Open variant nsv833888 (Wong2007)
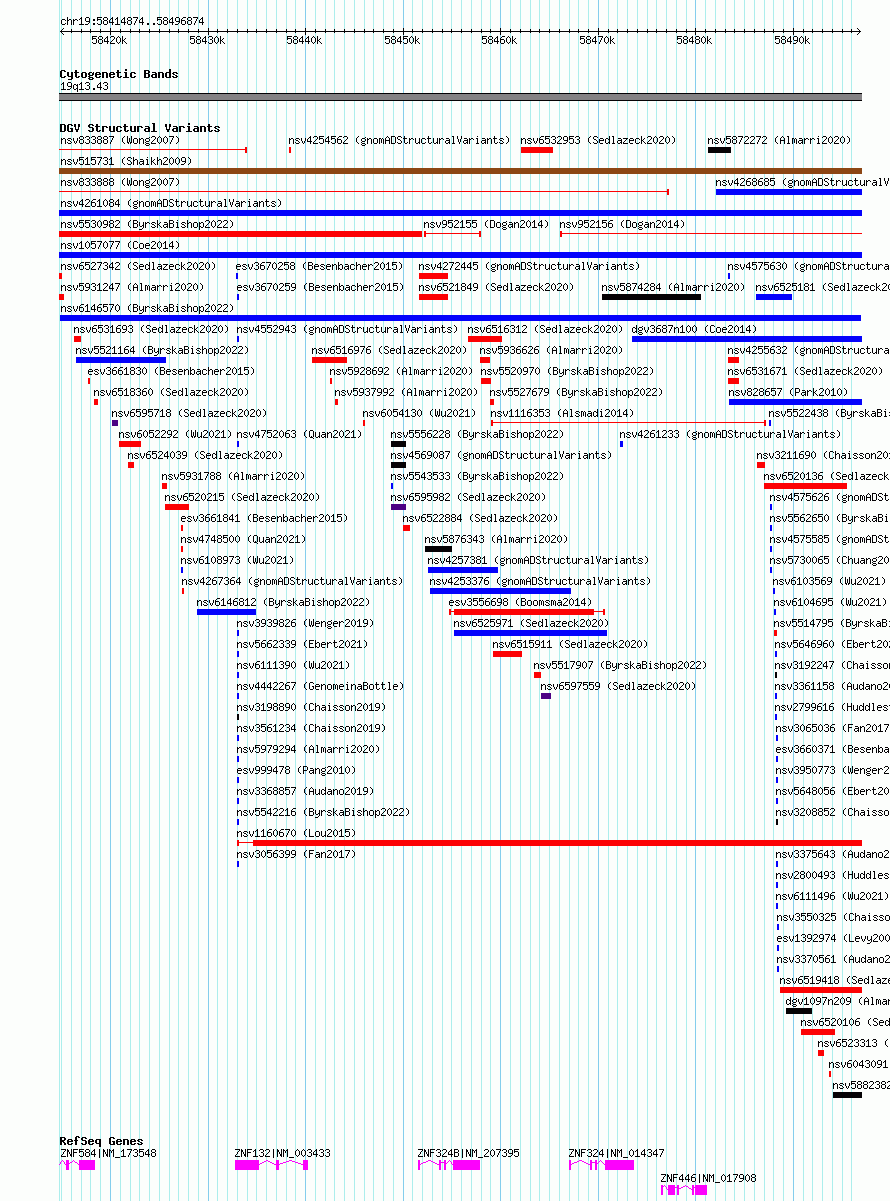 120,182
